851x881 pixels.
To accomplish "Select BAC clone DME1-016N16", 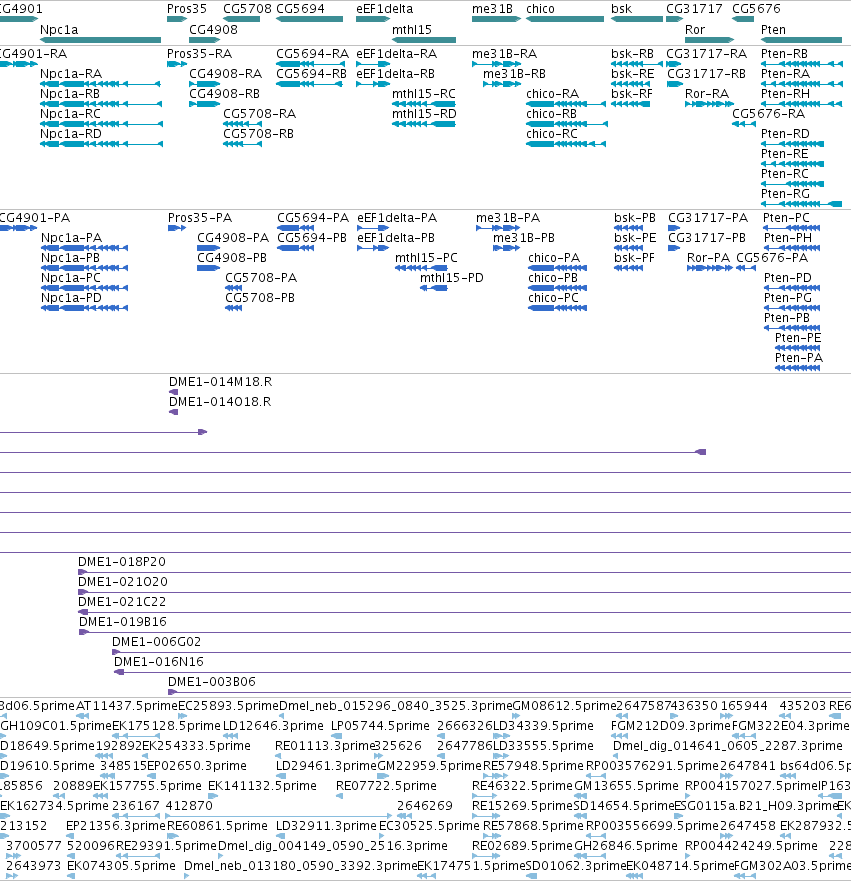I will (x=483, y=673).
